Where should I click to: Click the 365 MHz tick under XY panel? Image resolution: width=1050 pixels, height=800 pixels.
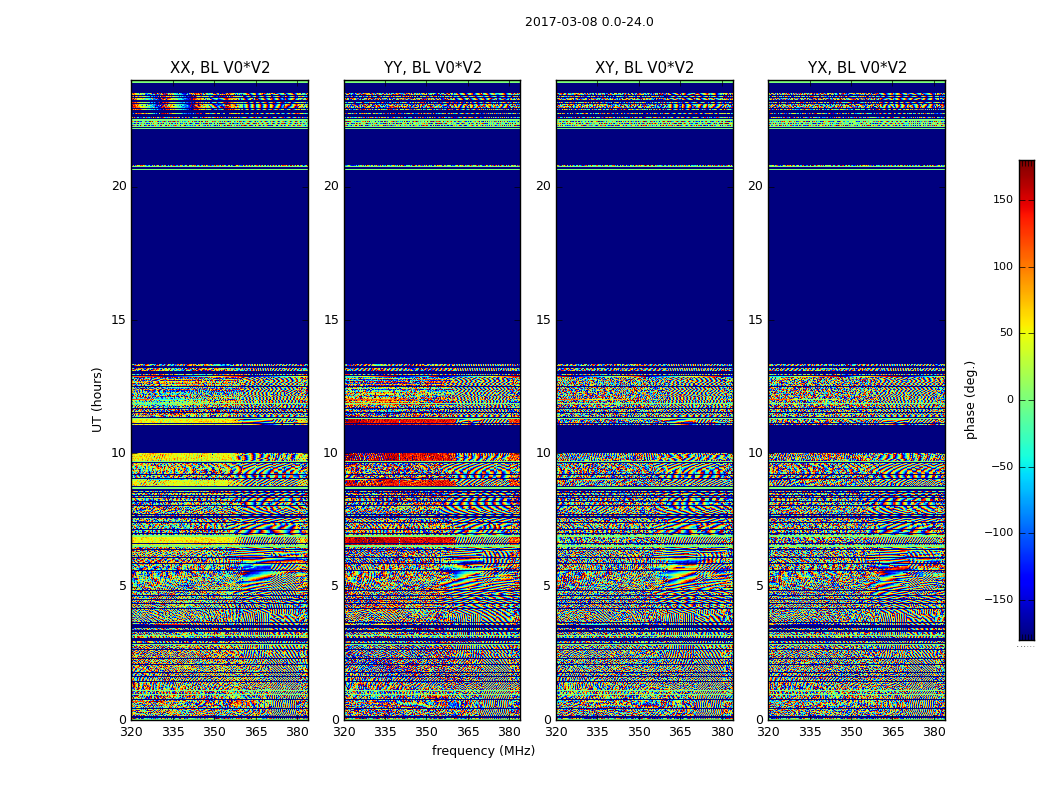pos(680,732)
